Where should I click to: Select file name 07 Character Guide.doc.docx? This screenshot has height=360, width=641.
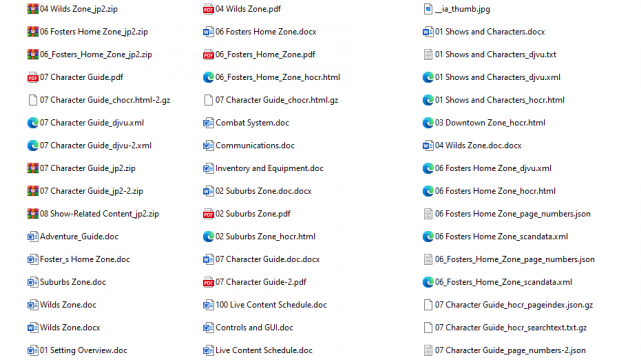pos(267,259)
